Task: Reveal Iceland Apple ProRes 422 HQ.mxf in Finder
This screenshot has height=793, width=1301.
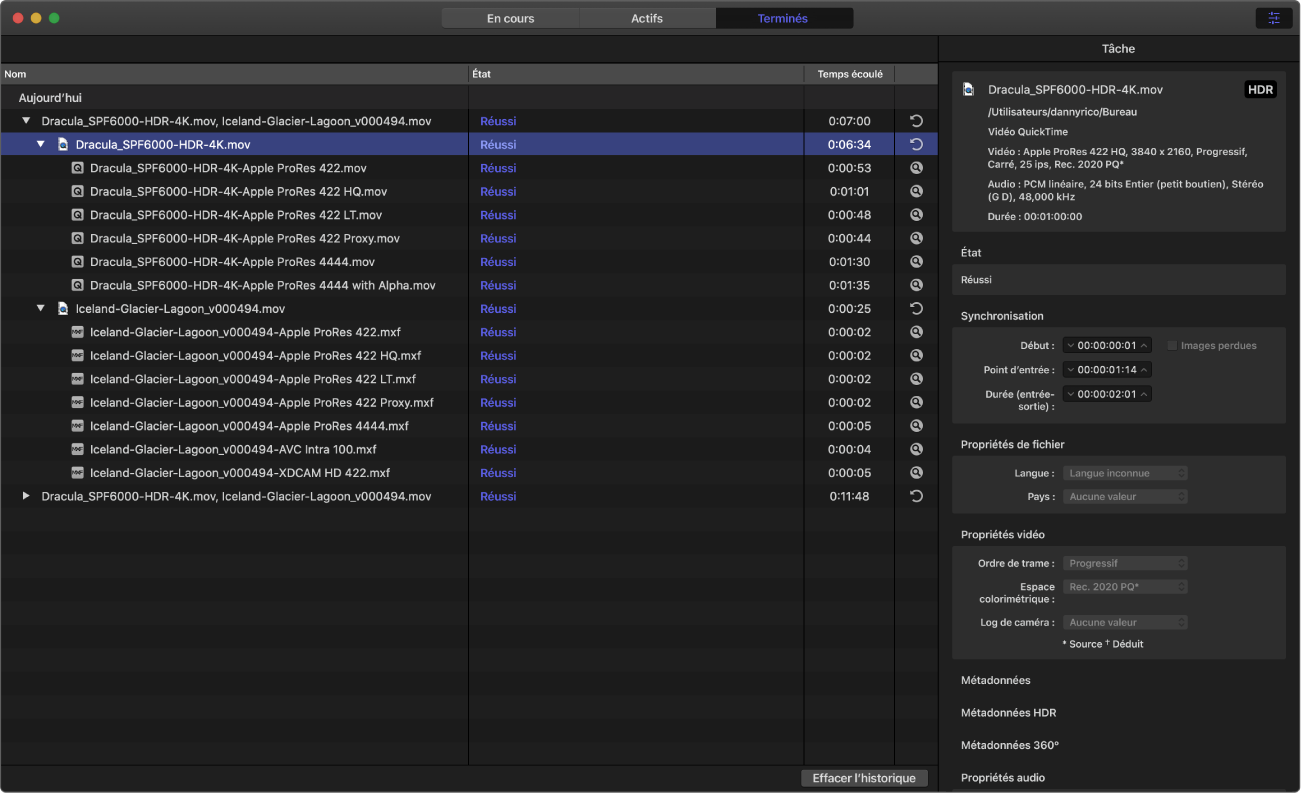Action: coord(916,356)
